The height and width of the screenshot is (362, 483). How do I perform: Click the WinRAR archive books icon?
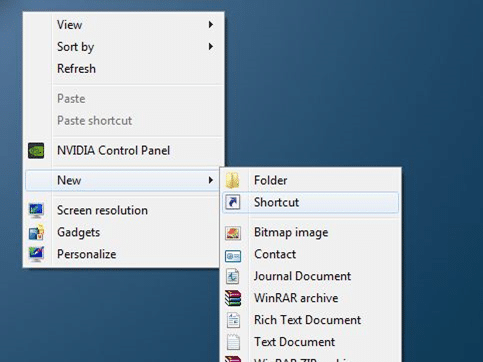[233, 298]
